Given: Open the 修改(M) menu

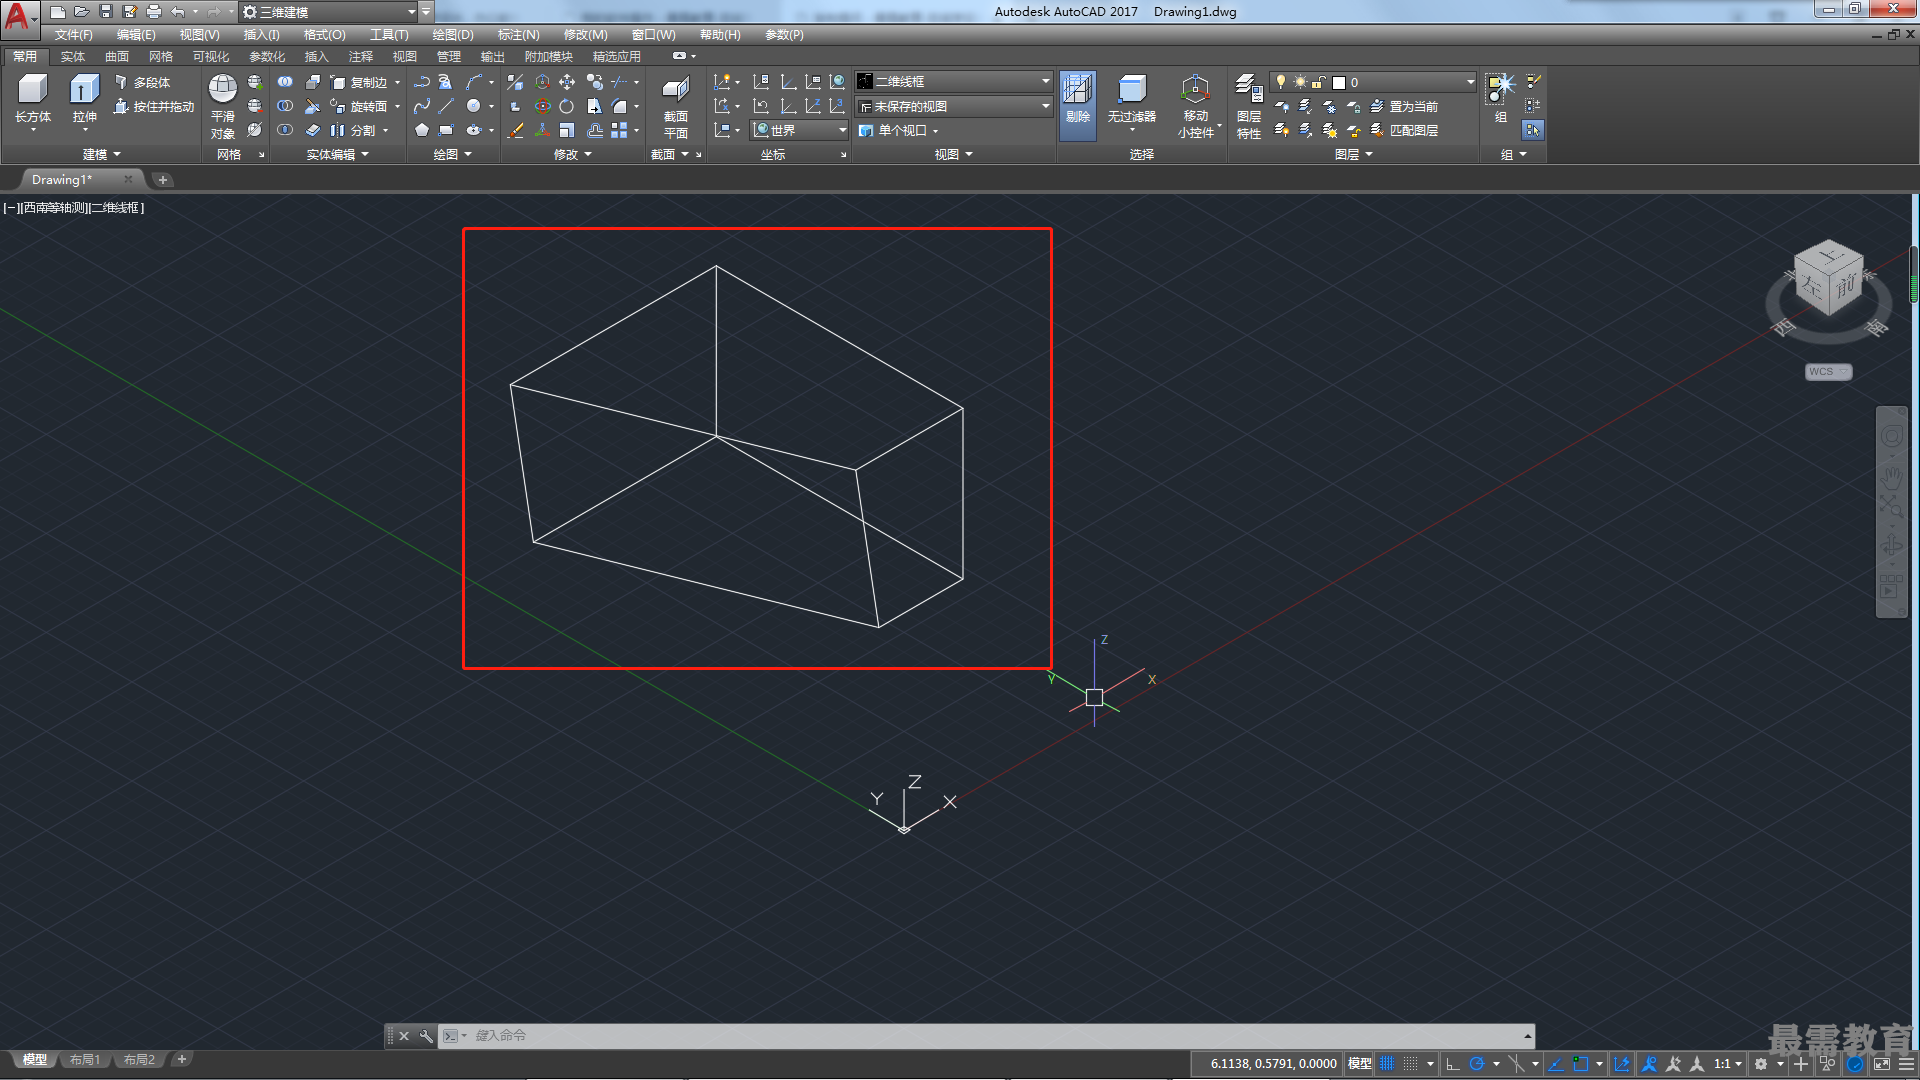Looking at the screenshot, I should (585, 35).
